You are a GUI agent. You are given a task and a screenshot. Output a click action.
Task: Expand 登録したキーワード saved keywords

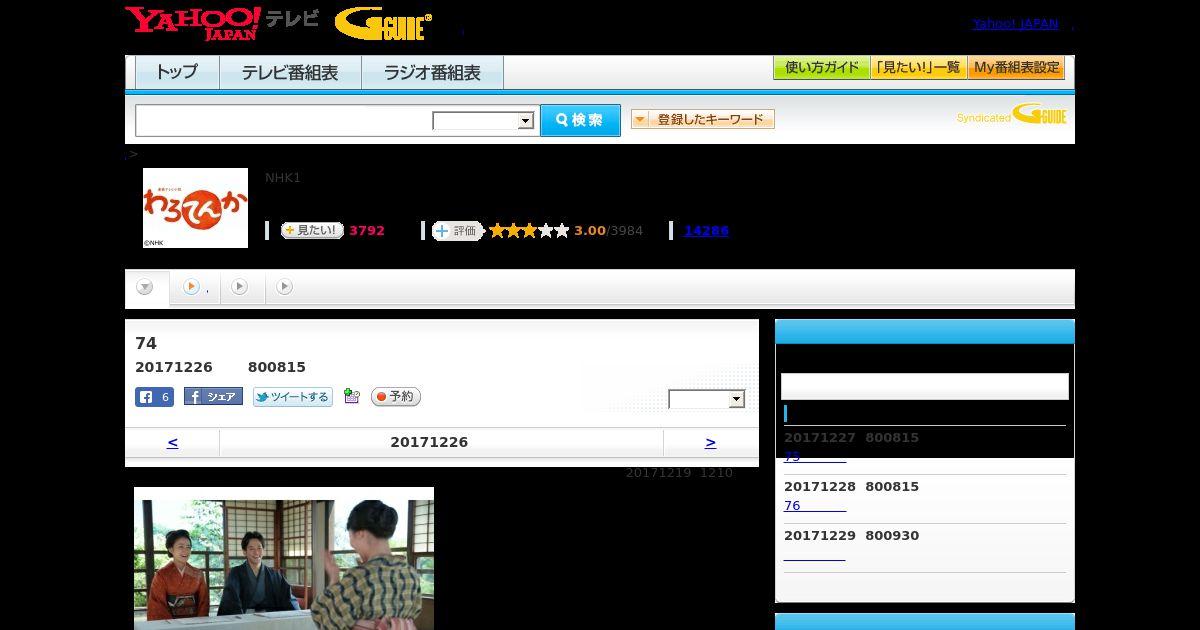click(703, 119)
